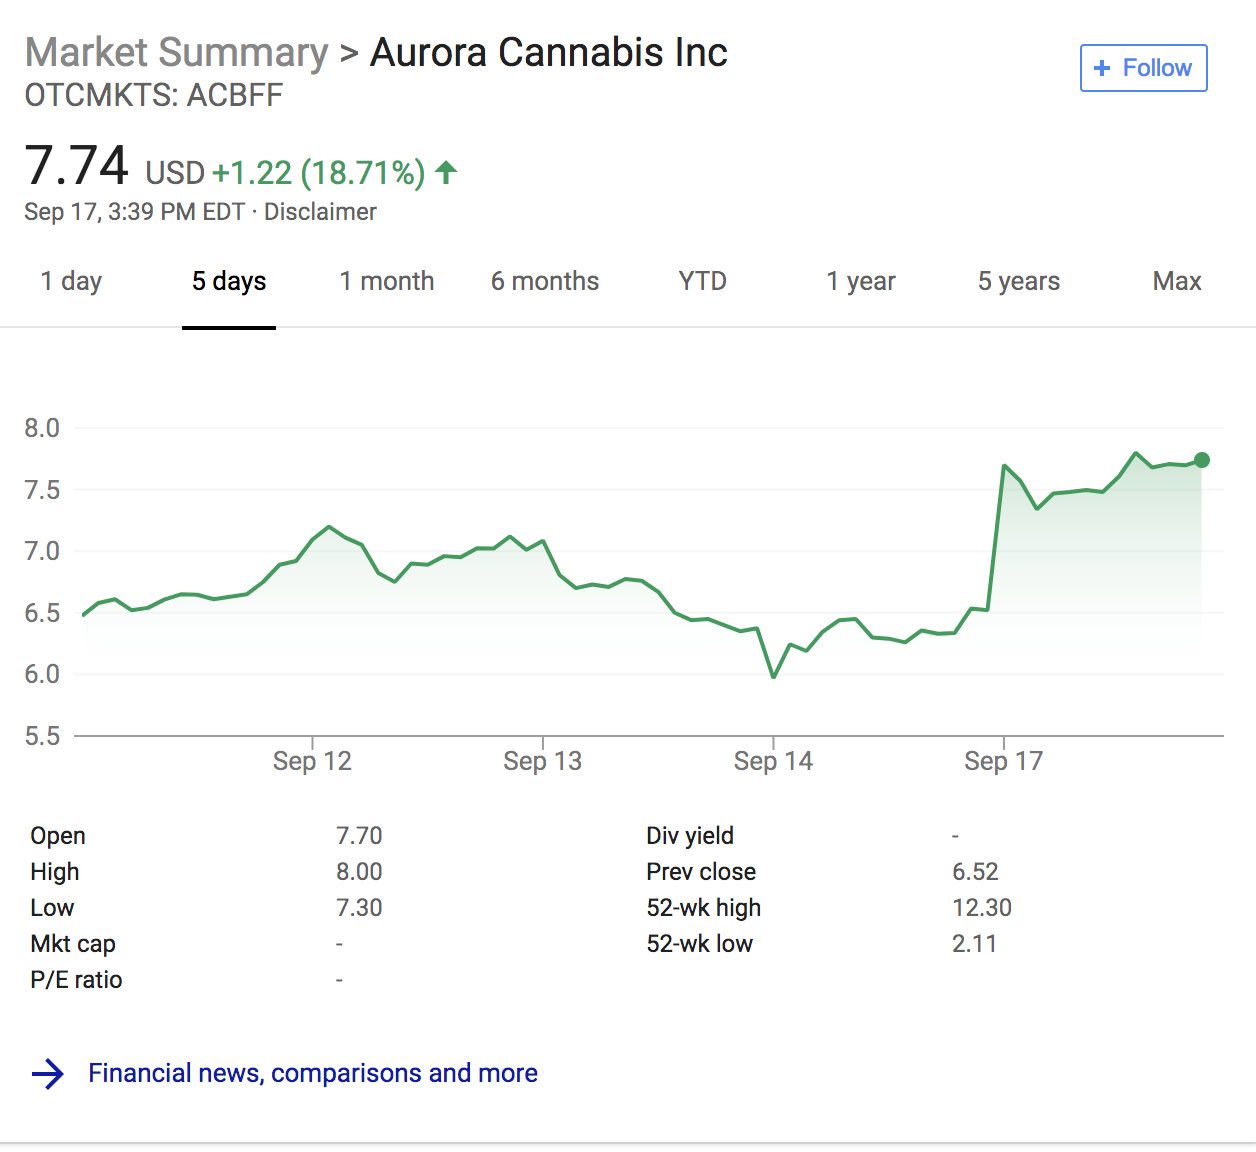Click the green up arrow icon
This screenshot has width=1256, height=1152.
coord(446,172)
